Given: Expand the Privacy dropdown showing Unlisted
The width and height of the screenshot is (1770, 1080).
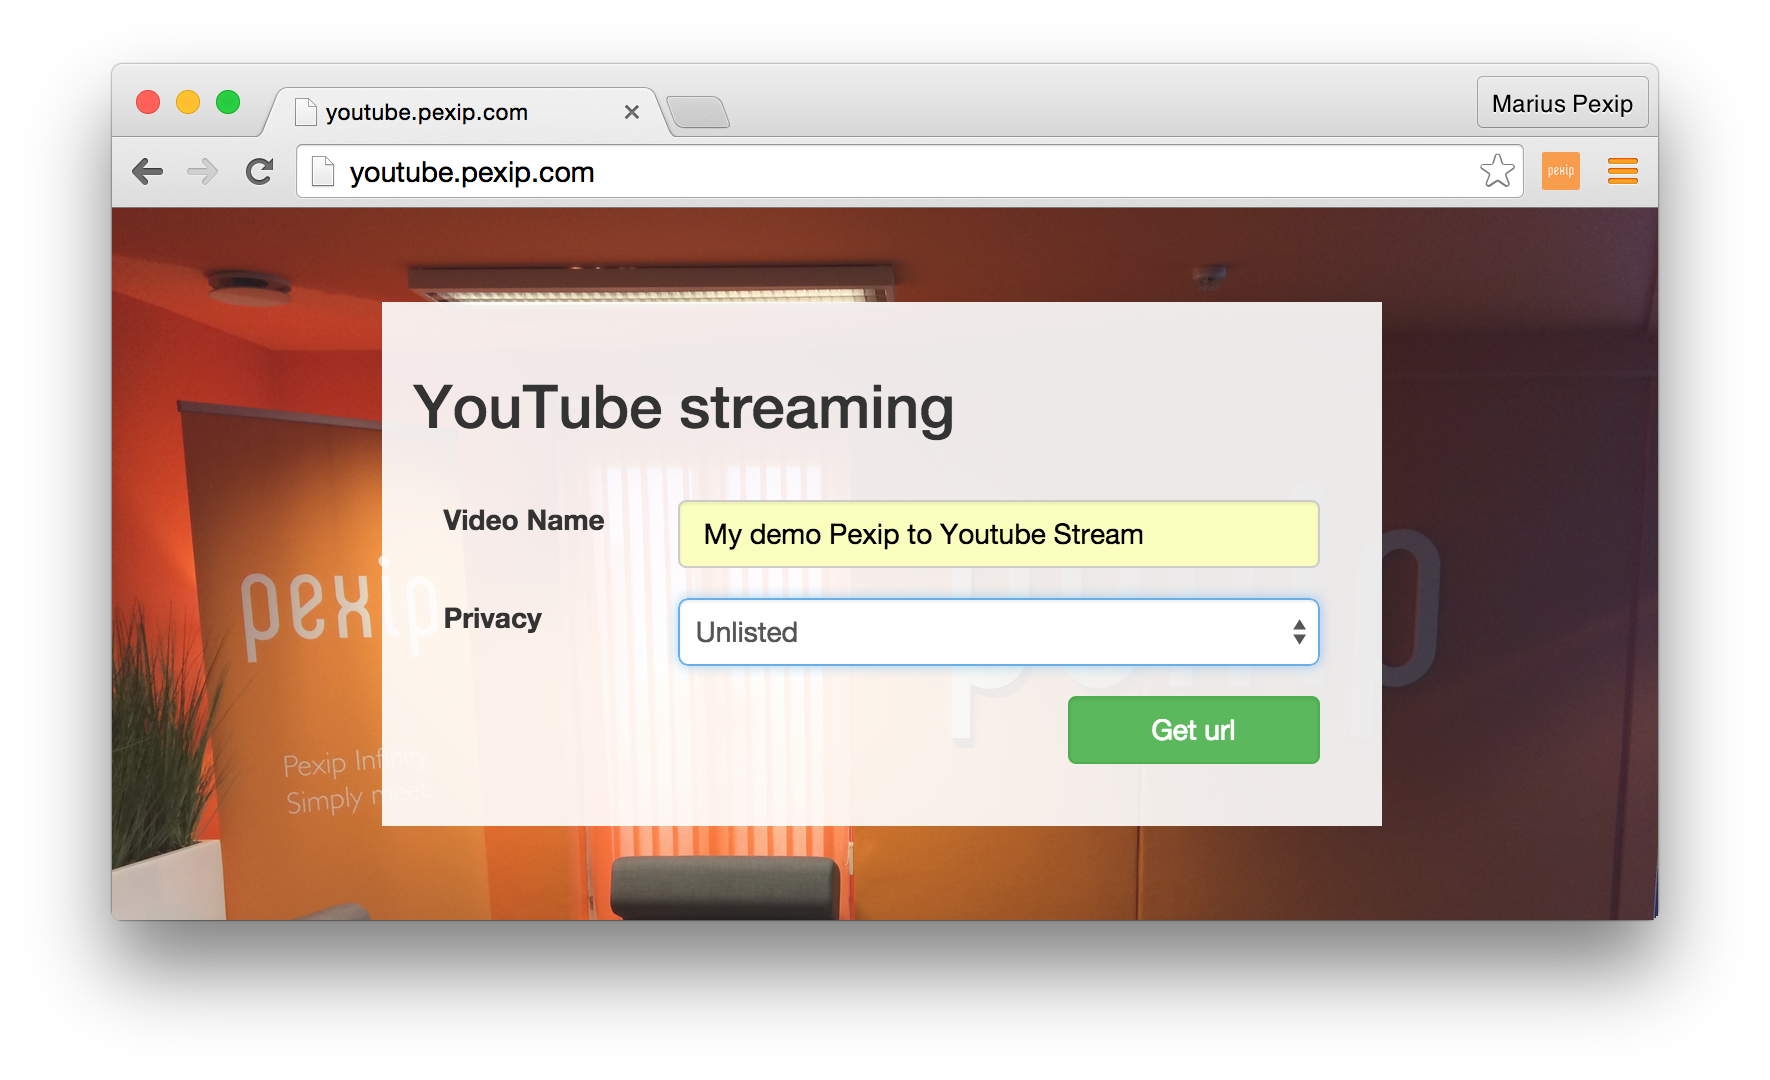Looking at the screenshot, I should 998,632.
